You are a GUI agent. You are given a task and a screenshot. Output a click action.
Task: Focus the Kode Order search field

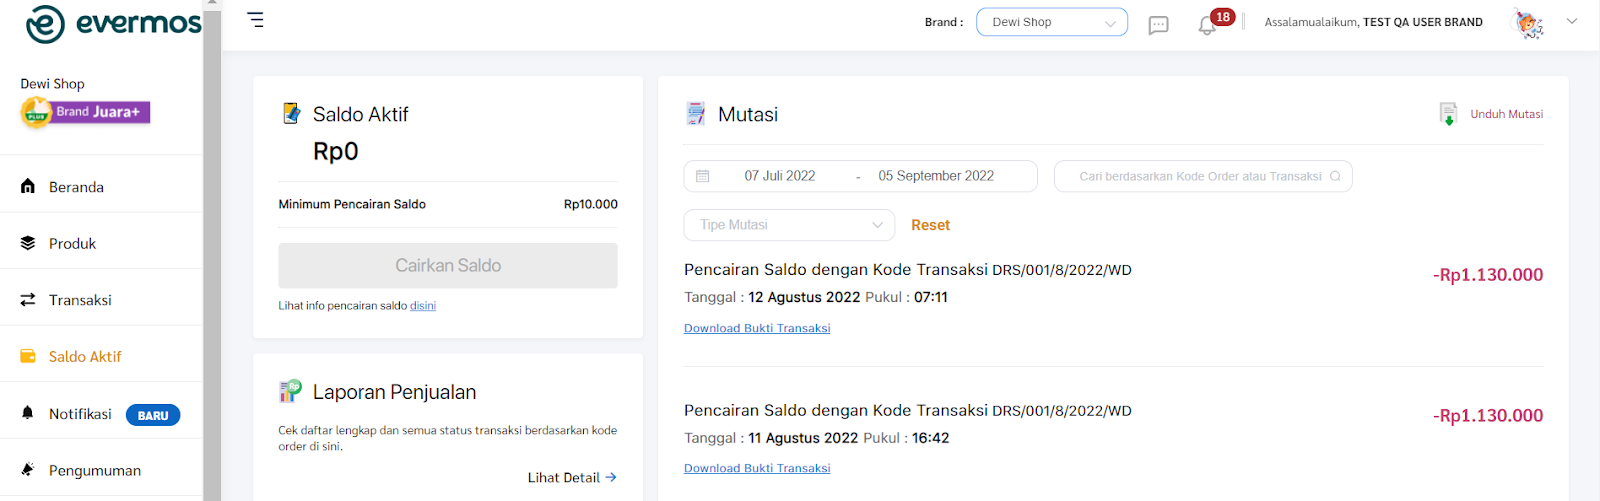pyautogui.click(x=1203, y=176)
